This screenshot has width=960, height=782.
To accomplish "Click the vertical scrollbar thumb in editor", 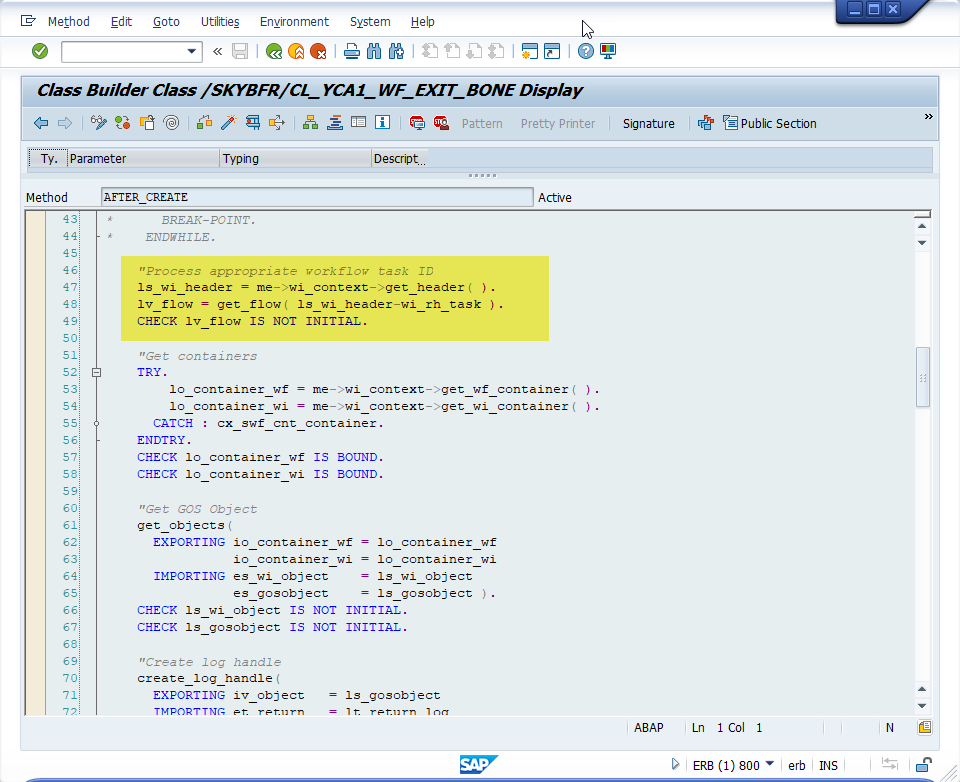I will coord(922,377).
